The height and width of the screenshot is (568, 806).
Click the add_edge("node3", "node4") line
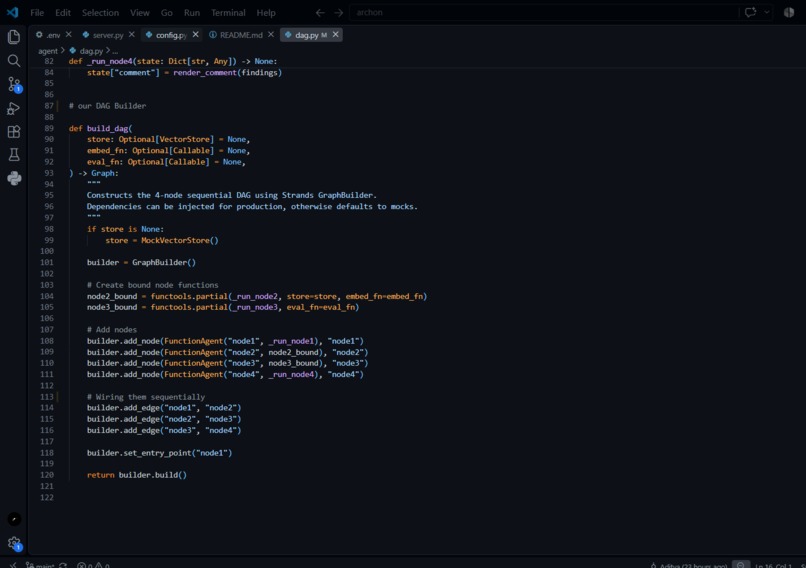tap(164, 430)
